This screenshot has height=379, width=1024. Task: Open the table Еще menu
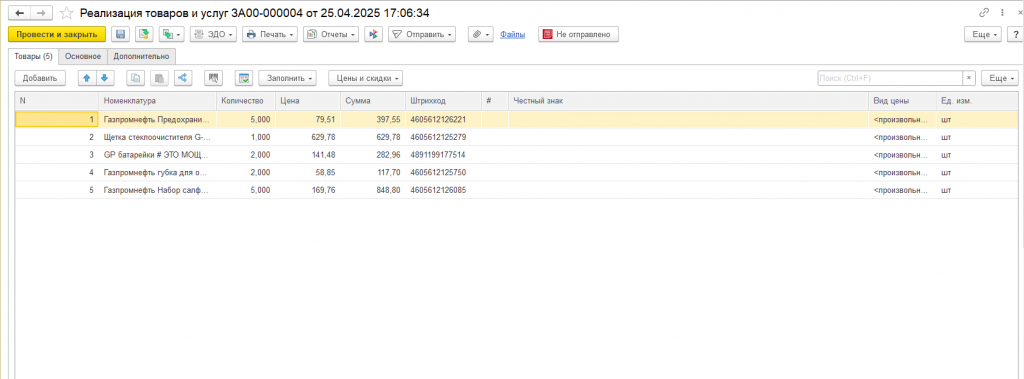tap(999, 78)
